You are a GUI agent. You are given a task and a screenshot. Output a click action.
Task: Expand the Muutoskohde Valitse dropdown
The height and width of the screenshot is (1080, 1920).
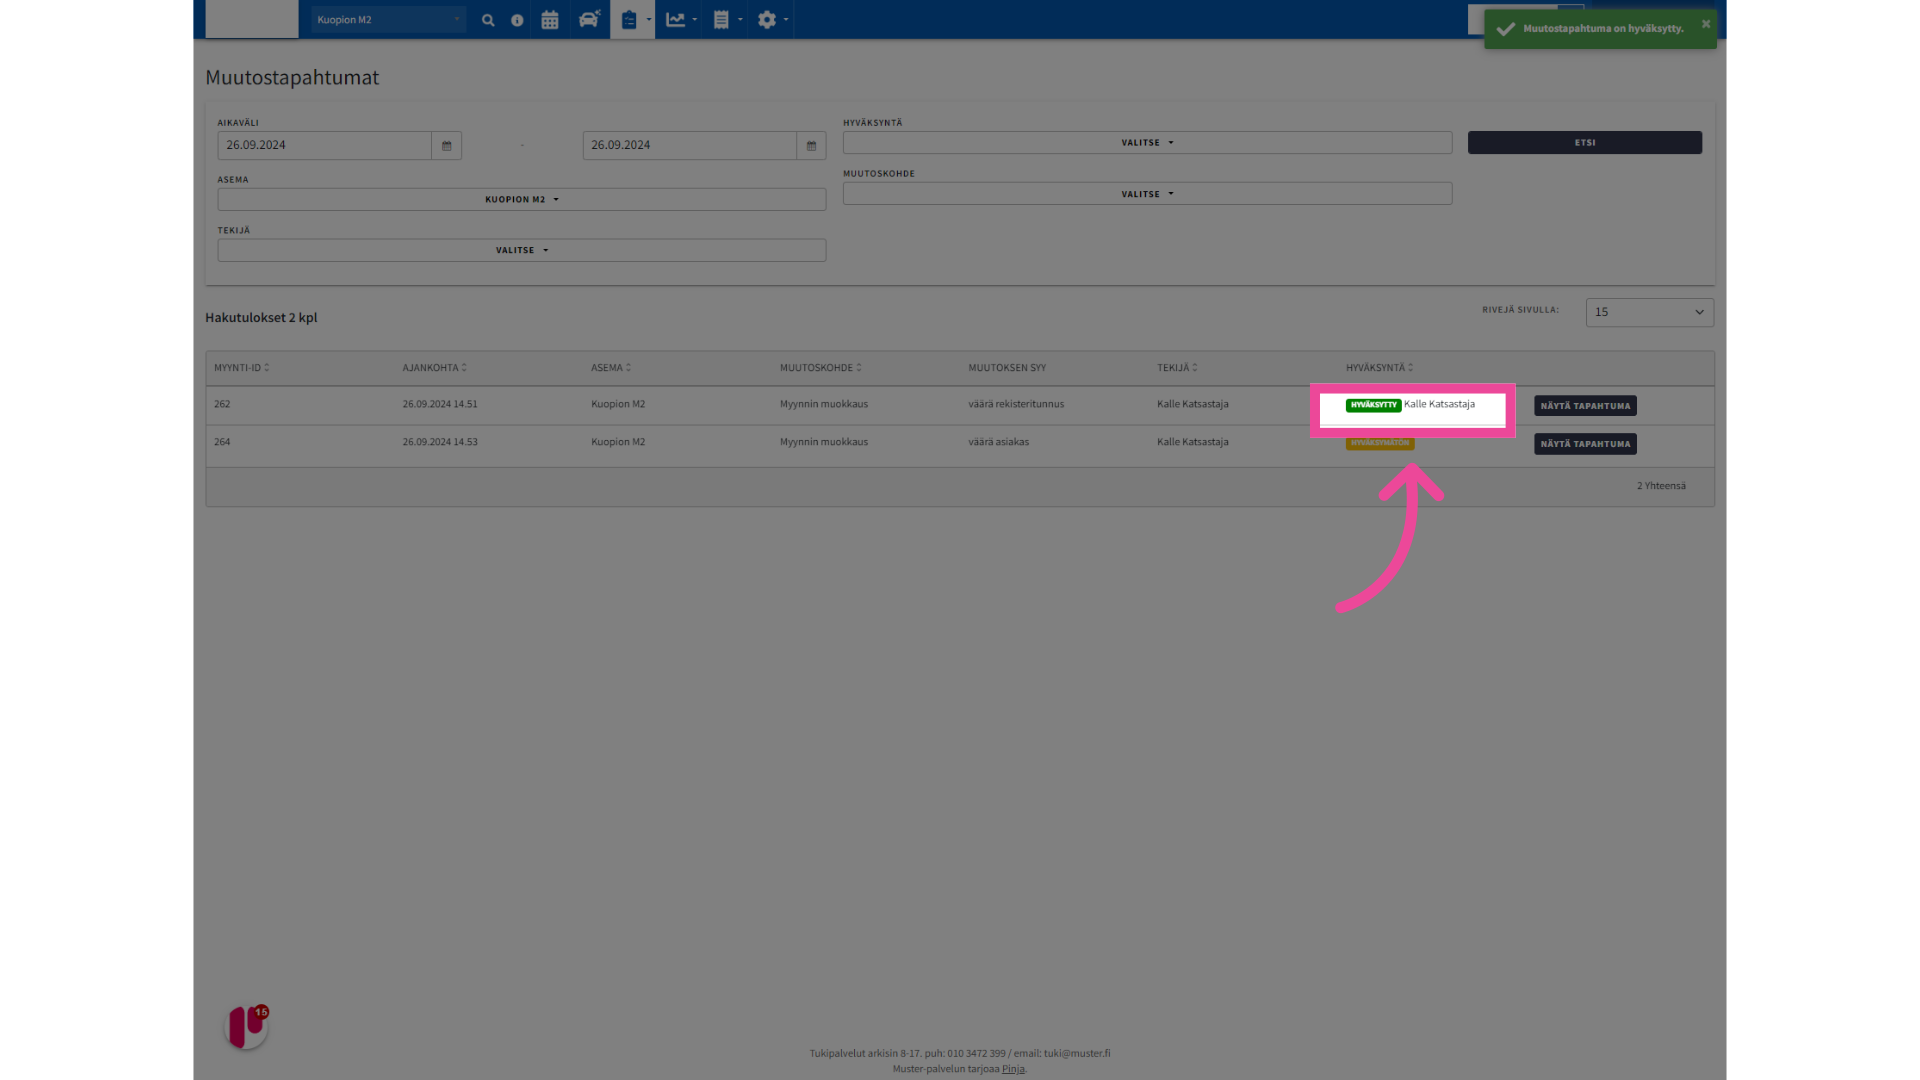point(1147,194)
